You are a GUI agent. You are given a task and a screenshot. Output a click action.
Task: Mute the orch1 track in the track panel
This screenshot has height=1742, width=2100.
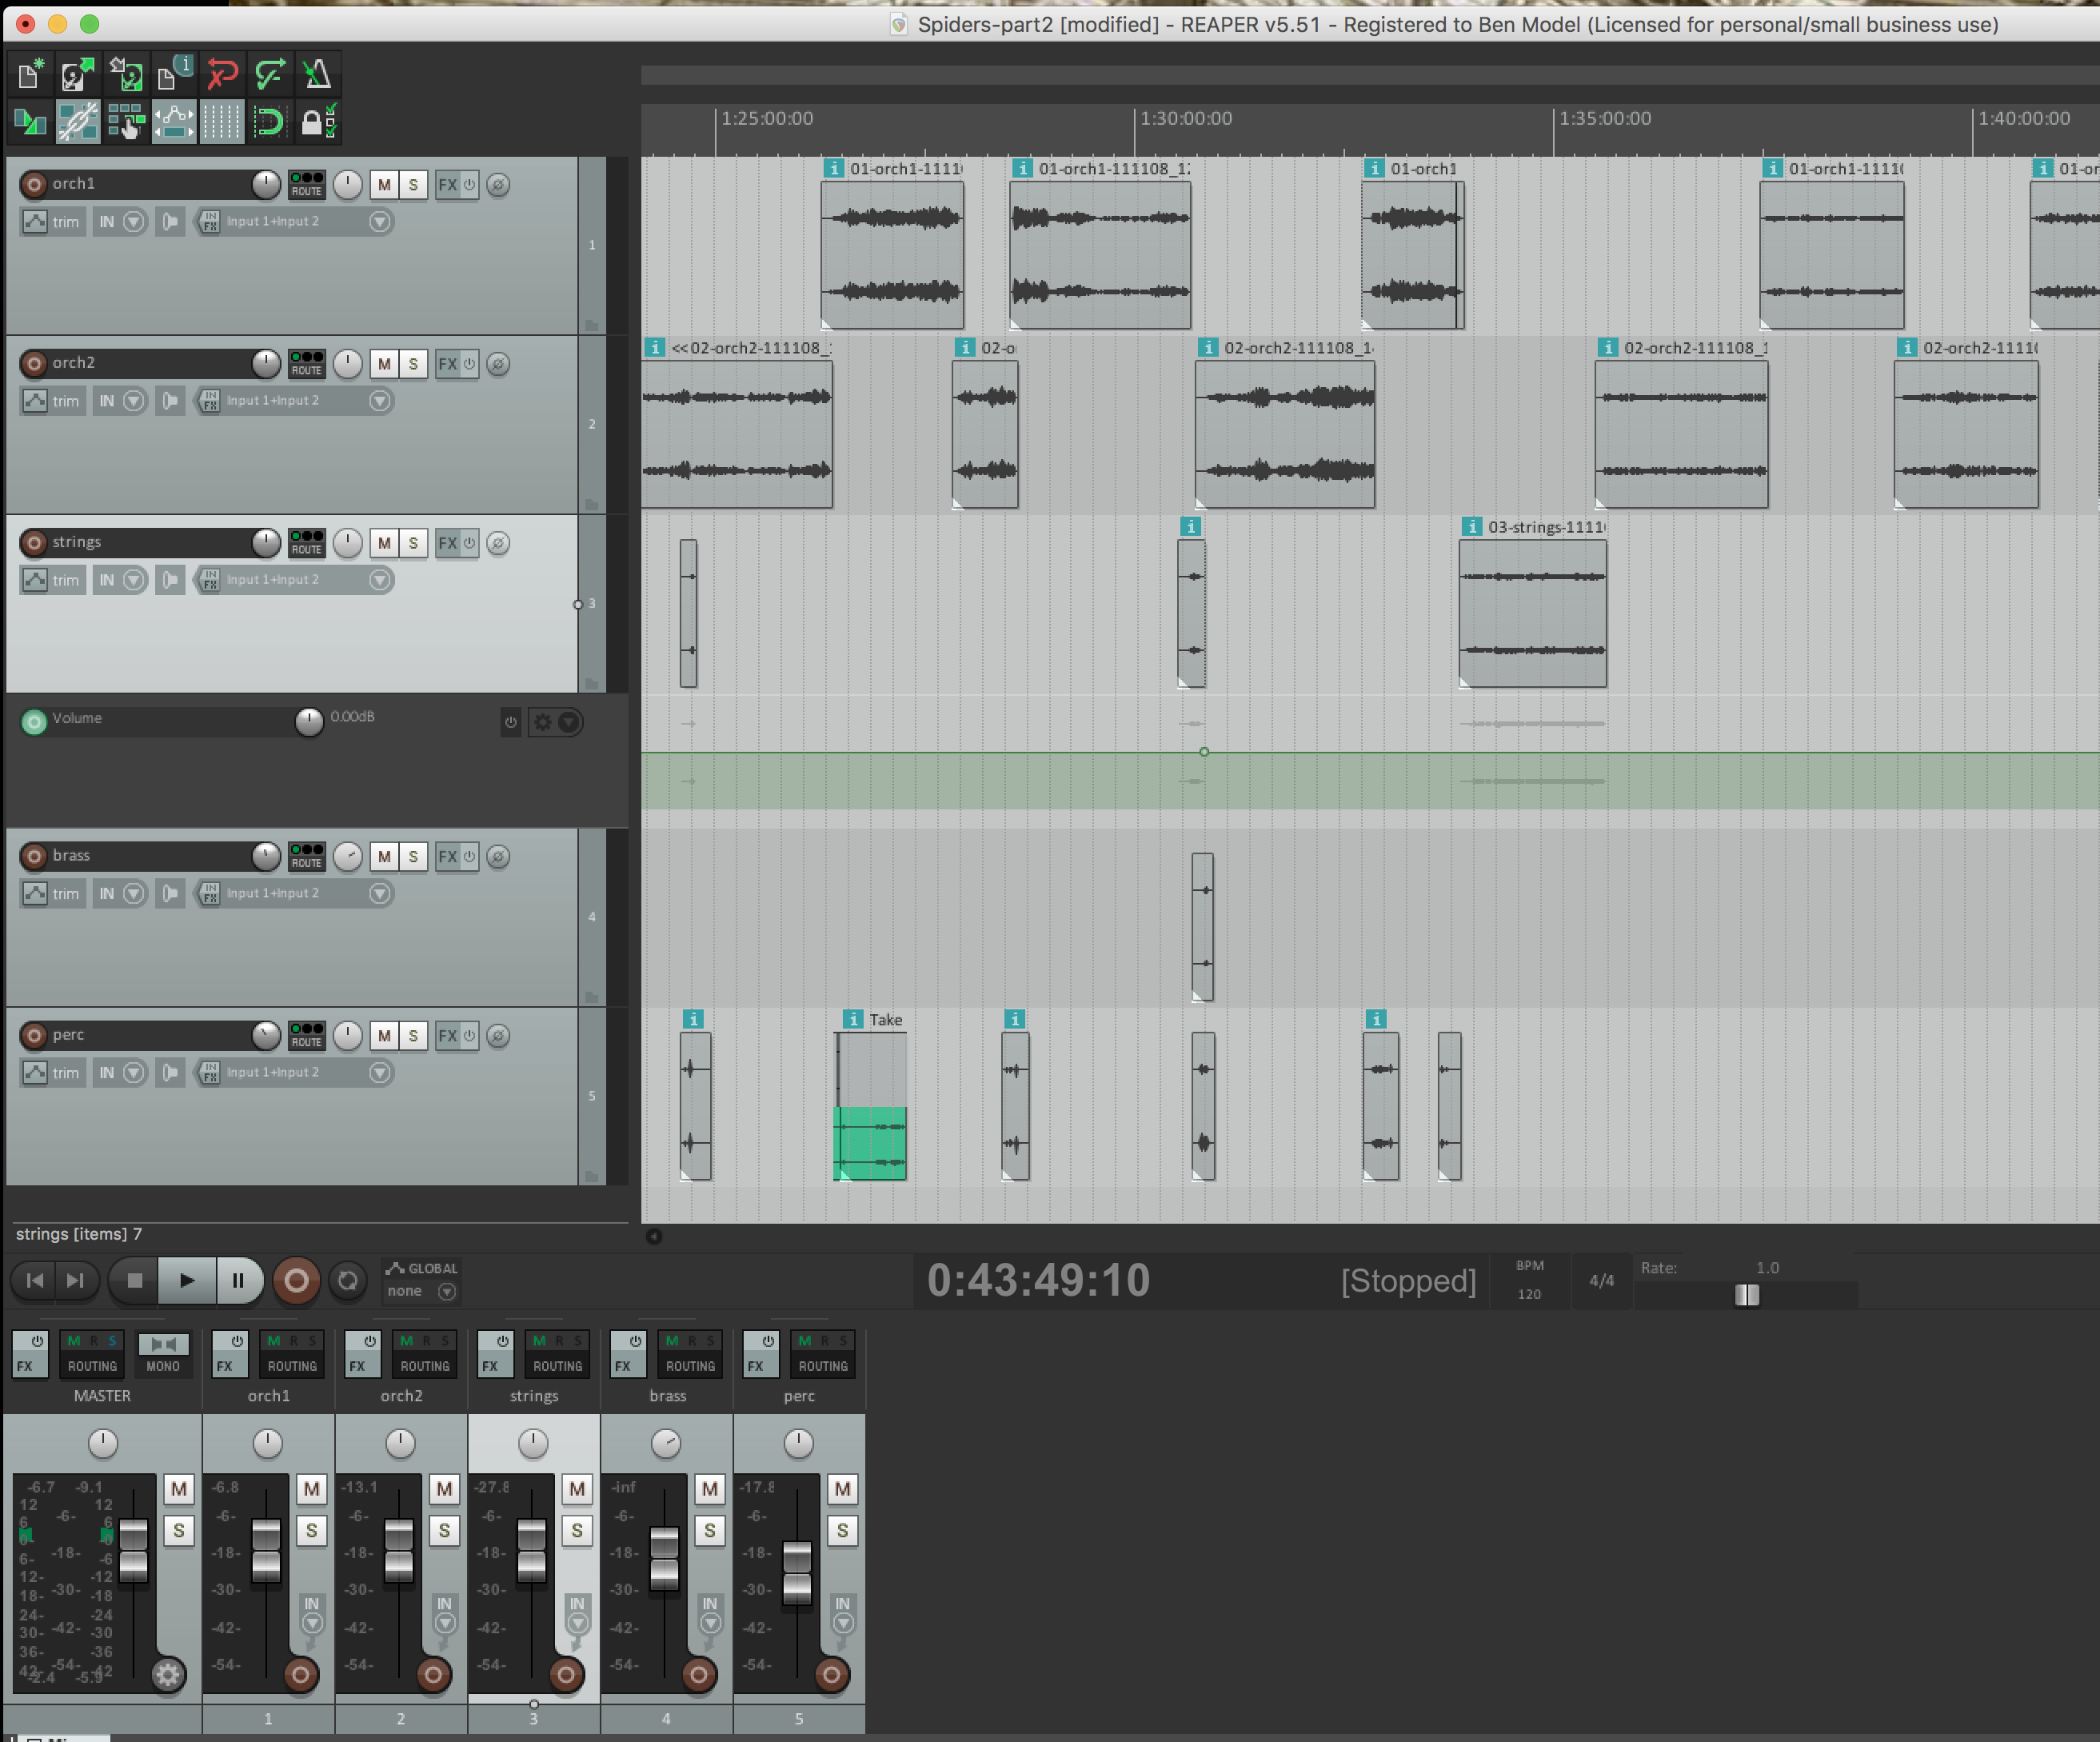pos(384,185)
